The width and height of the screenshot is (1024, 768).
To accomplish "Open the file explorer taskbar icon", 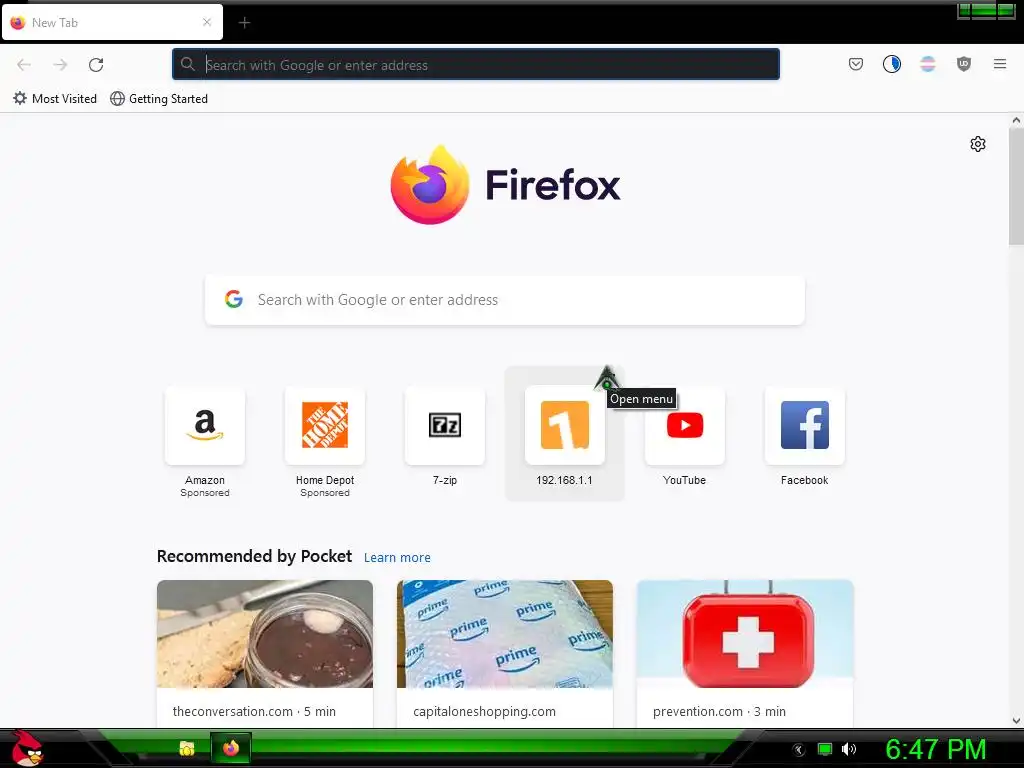I will (x=187, y=748).
